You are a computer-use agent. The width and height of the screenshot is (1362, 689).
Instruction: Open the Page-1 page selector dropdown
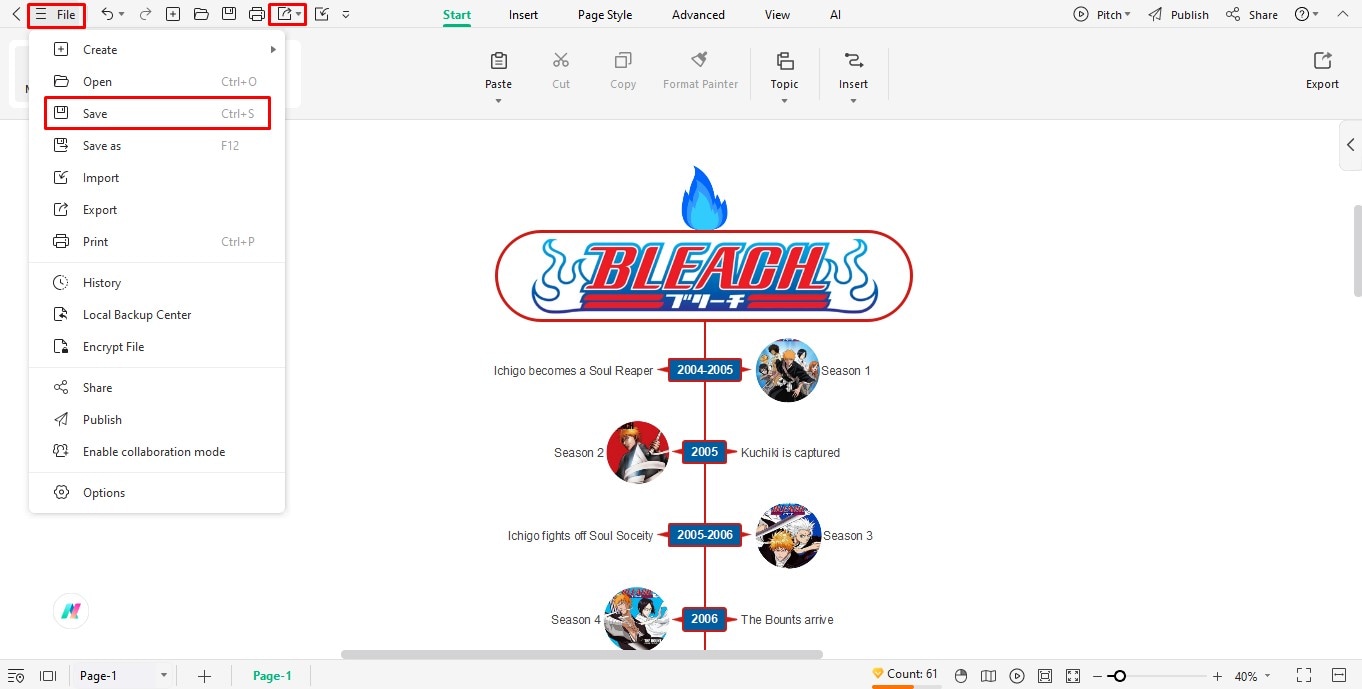click(x=123, y=676)
